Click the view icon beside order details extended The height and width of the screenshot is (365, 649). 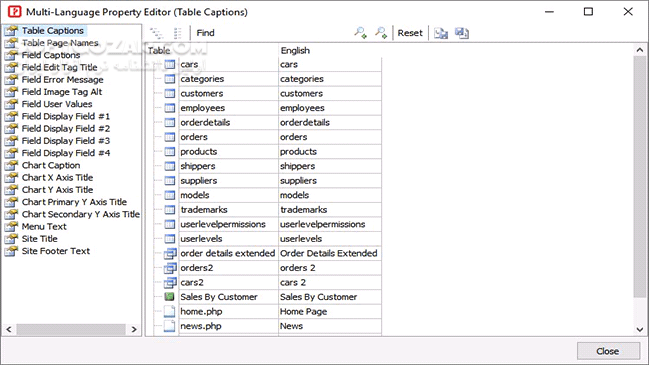coord(170,253)
